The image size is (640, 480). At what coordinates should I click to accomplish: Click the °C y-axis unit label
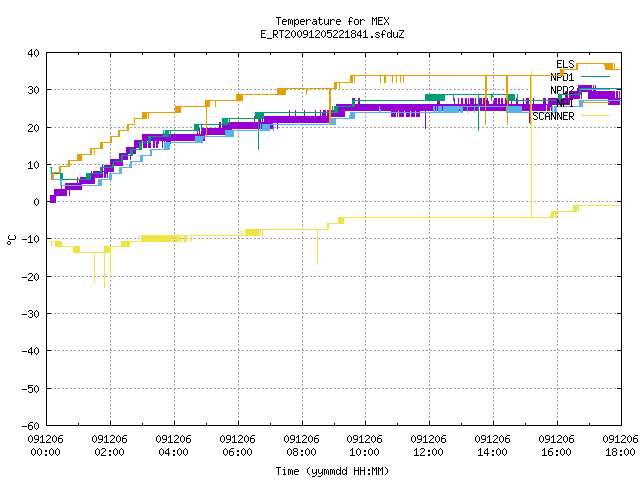[x=11, y=240]
